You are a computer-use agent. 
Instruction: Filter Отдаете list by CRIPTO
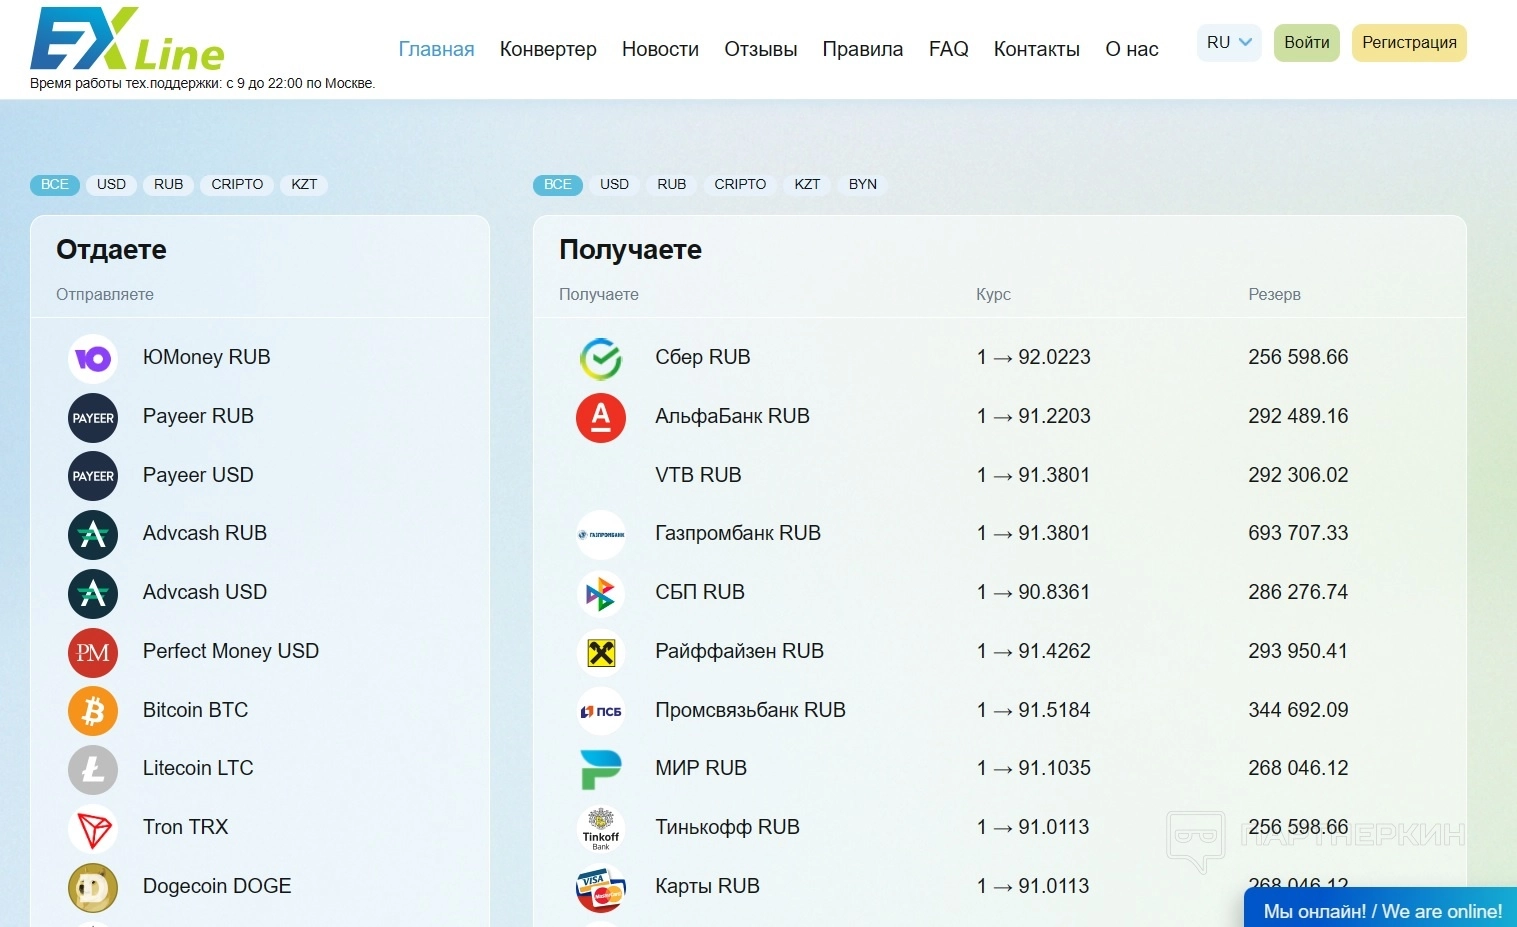237,184
